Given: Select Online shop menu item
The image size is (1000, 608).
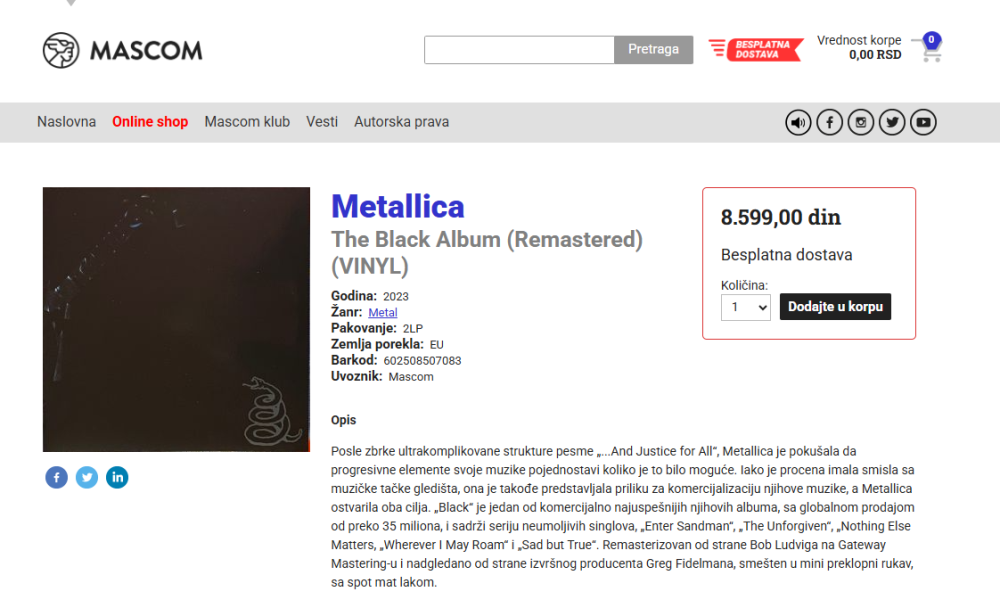Looking at the screenshot, I should pyautogui.click(x=150, y=122).
